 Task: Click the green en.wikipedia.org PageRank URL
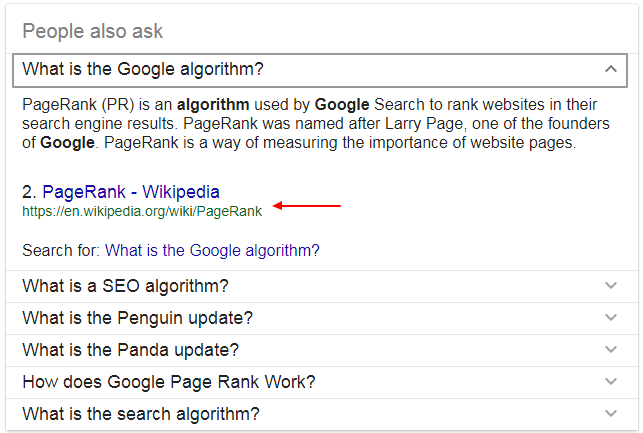[142, 211]
